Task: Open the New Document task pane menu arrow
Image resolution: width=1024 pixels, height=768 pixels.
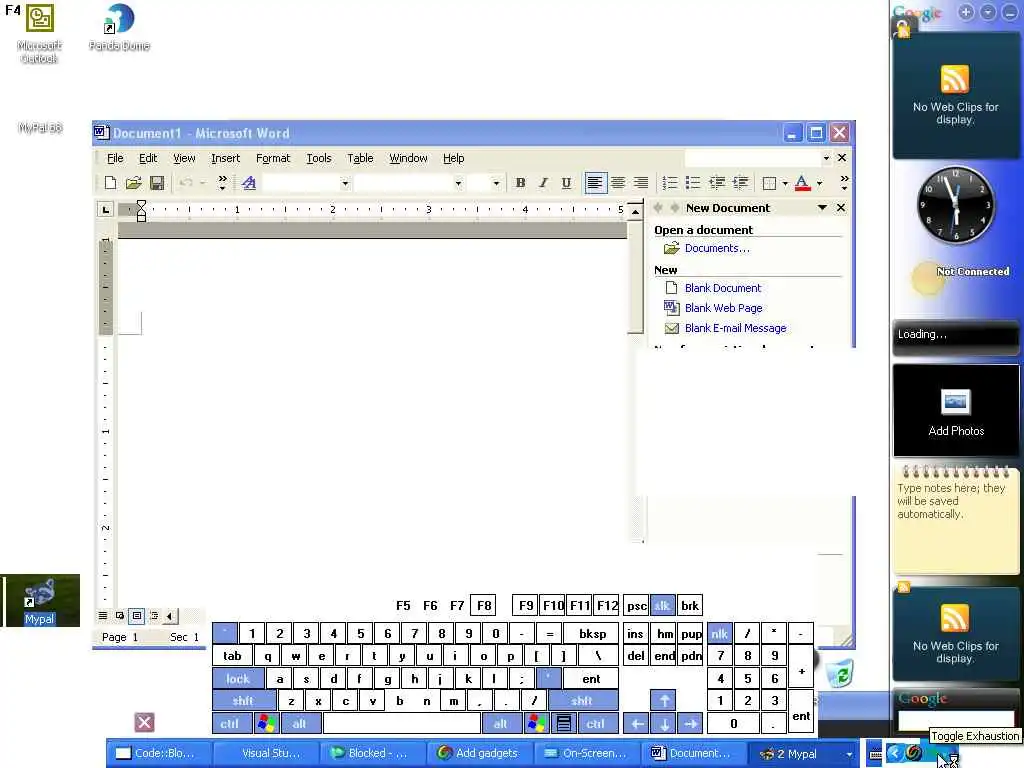Action: click(x=822, y=208)
